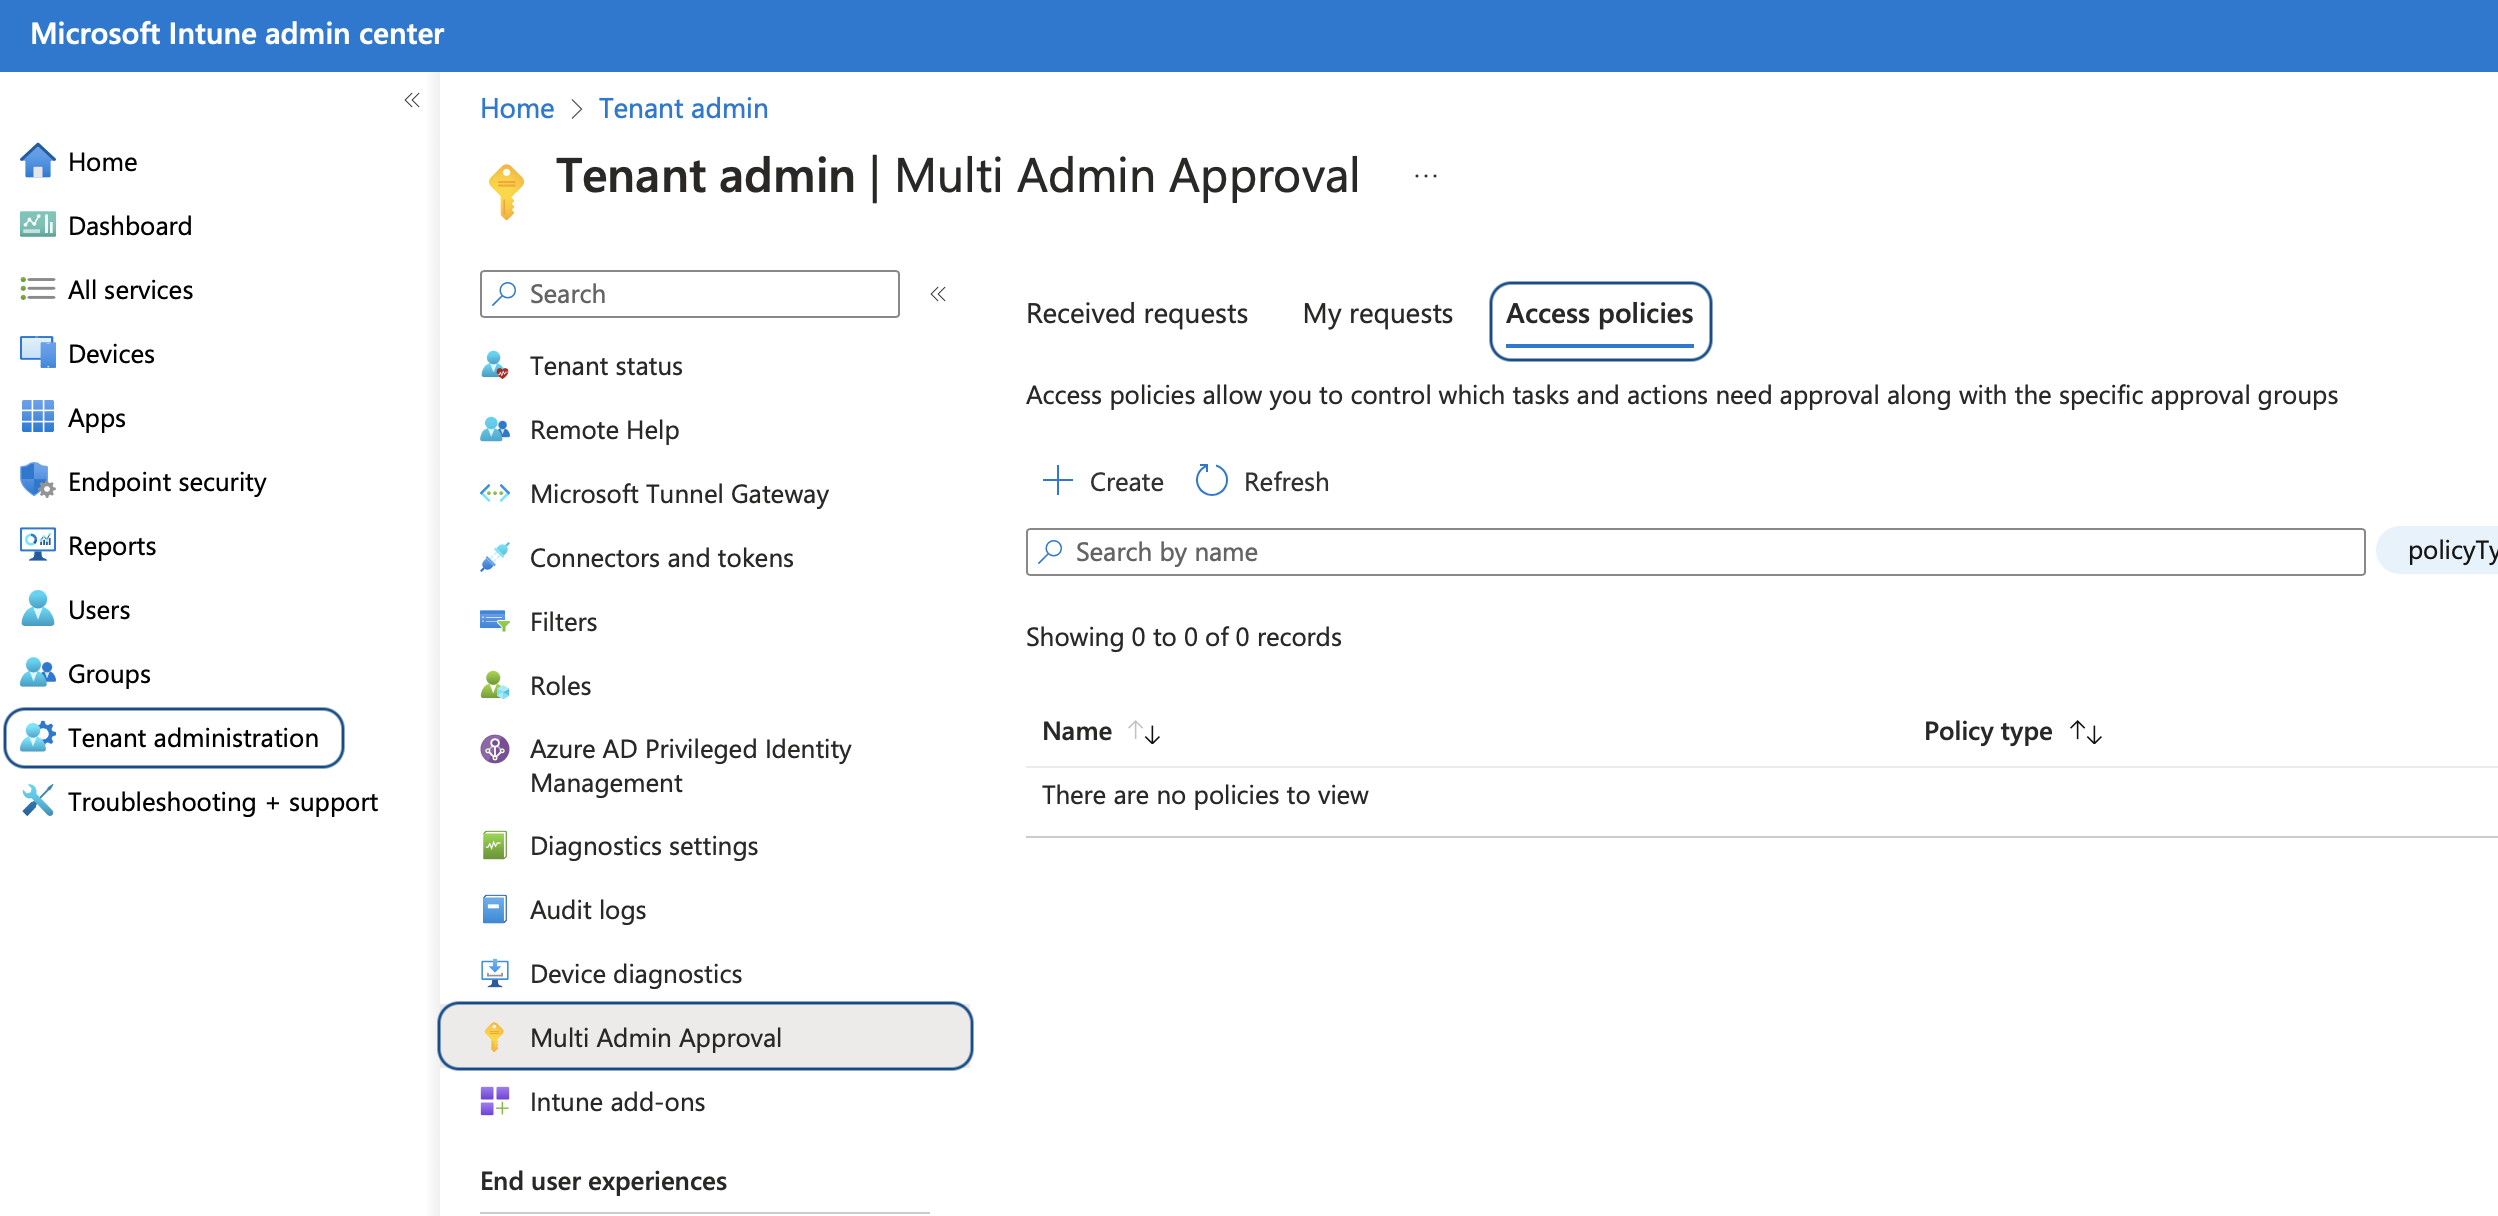This screenshot has height=1216, width=2498.
Task: Click the Dashboard chart icon
Action: click(37, 225)
